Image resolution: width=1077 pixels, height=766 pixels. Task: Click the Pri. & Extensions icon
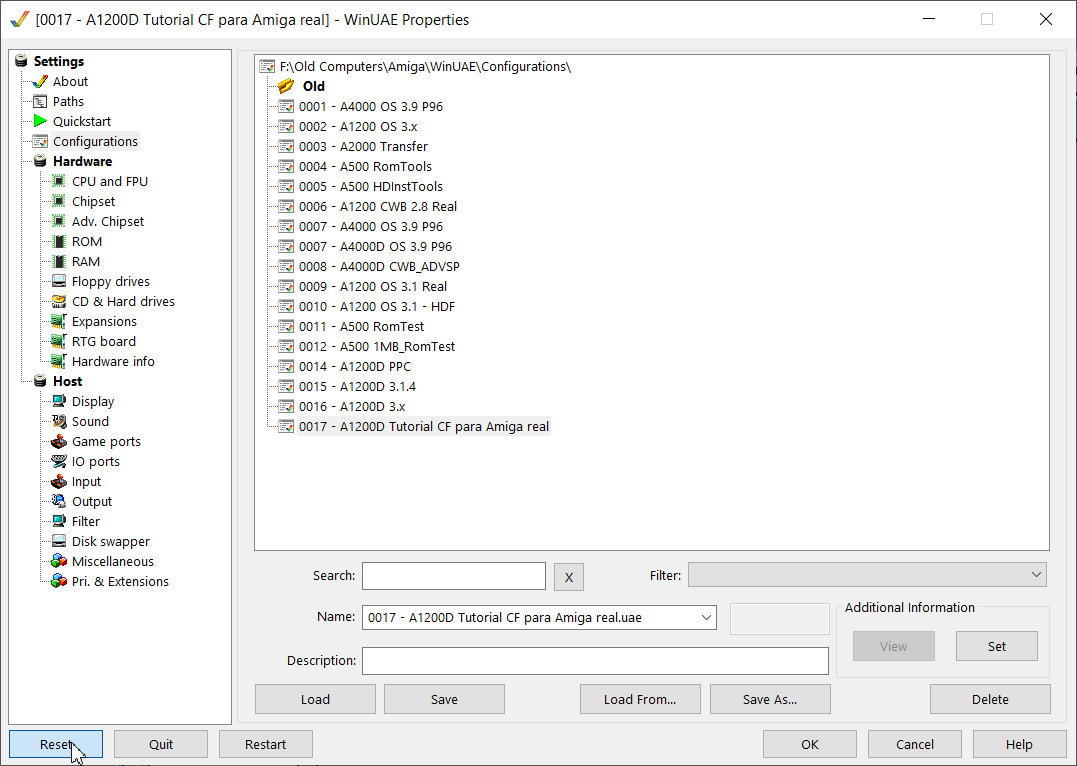(59, 581)
